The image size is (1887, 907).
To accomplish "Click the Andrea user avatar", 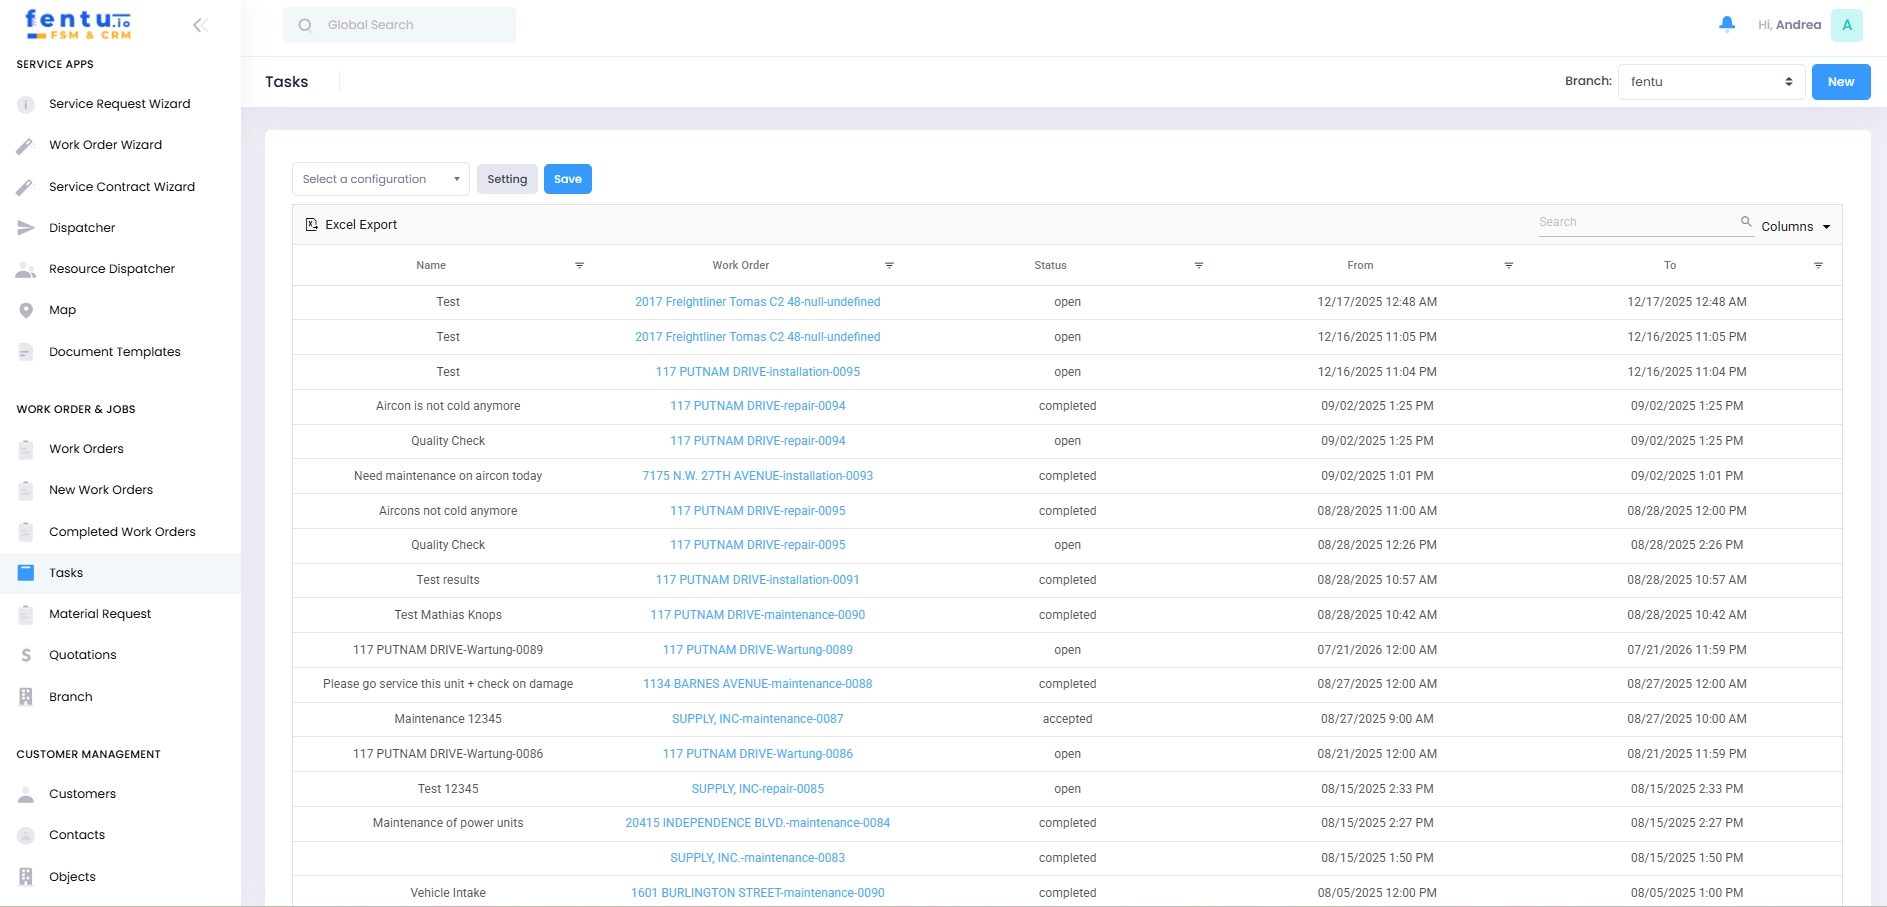I will tap(1846, 25).
